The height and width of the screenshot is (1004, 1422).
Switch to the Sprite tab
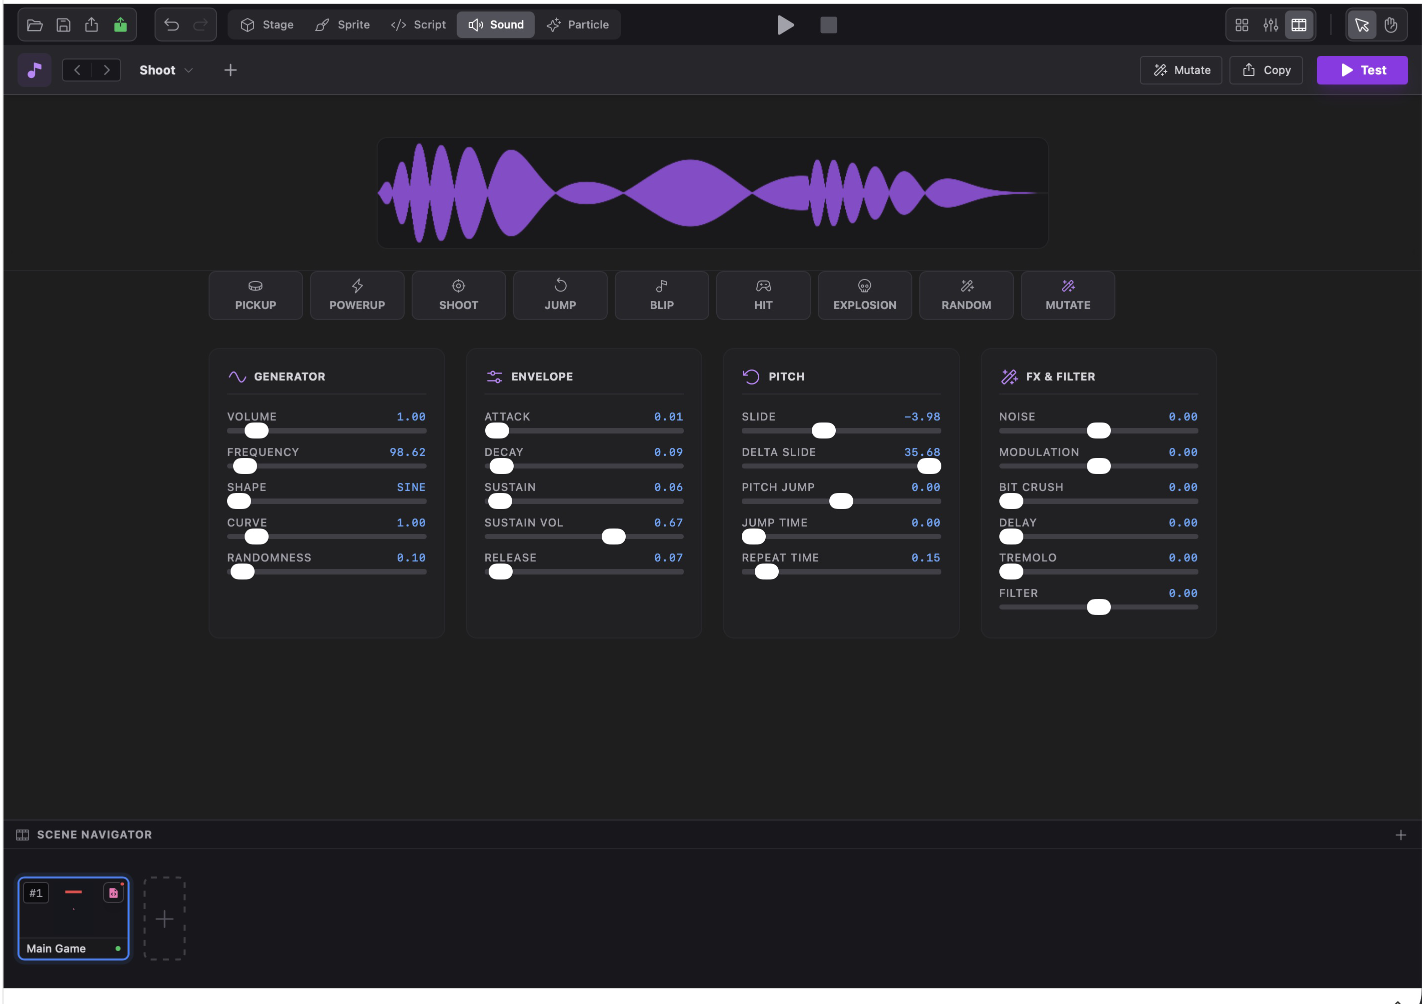[342, 25]
